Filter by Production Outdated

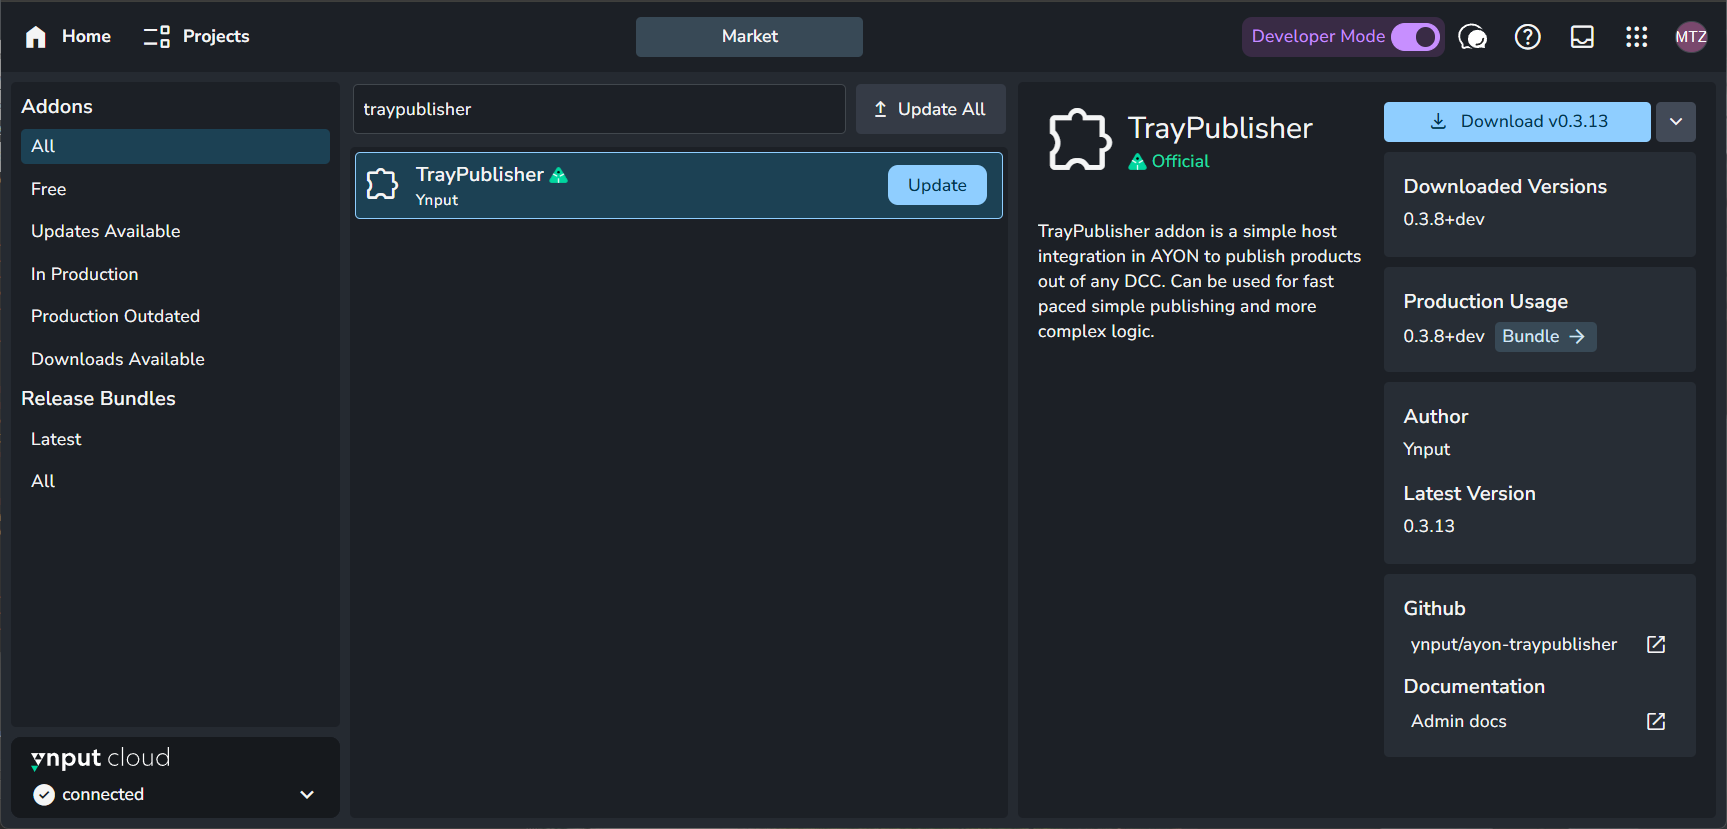175,316
